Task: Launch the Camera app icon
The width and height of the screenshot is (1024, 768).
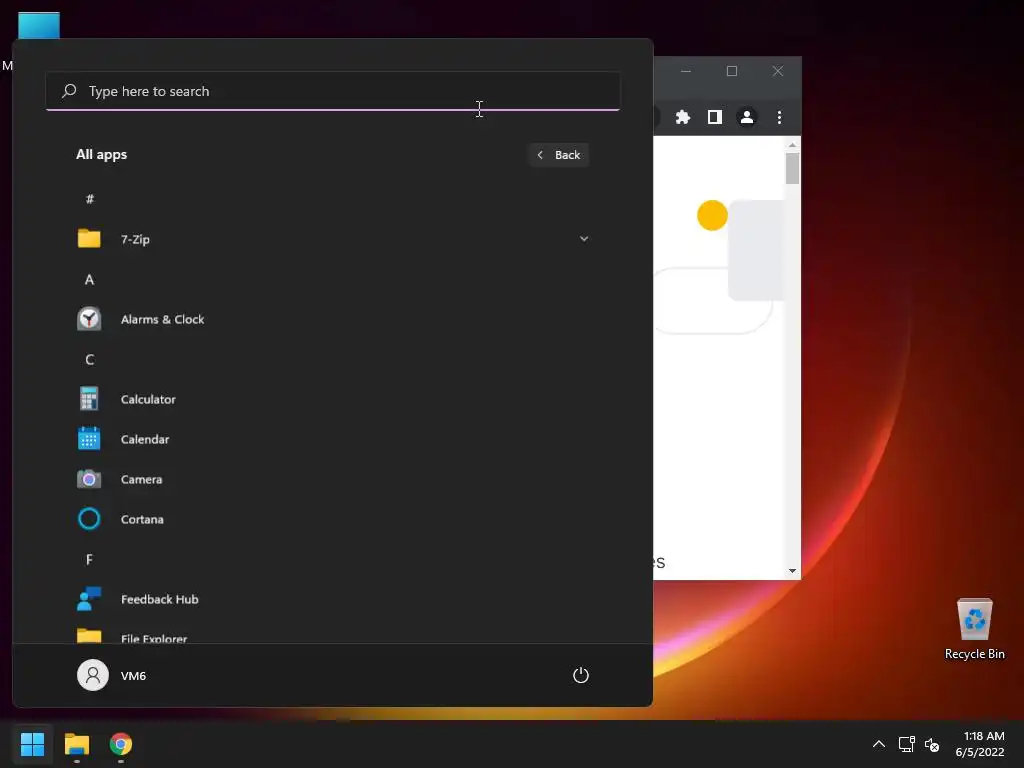Action: pos(89,479)
